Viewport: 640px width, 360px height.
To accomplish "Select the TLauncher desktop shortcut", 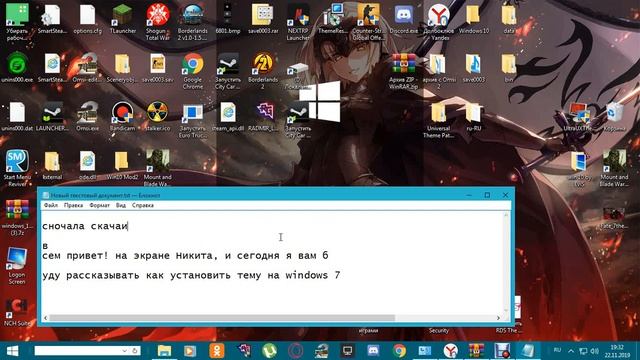I will [x=122, y=19].
